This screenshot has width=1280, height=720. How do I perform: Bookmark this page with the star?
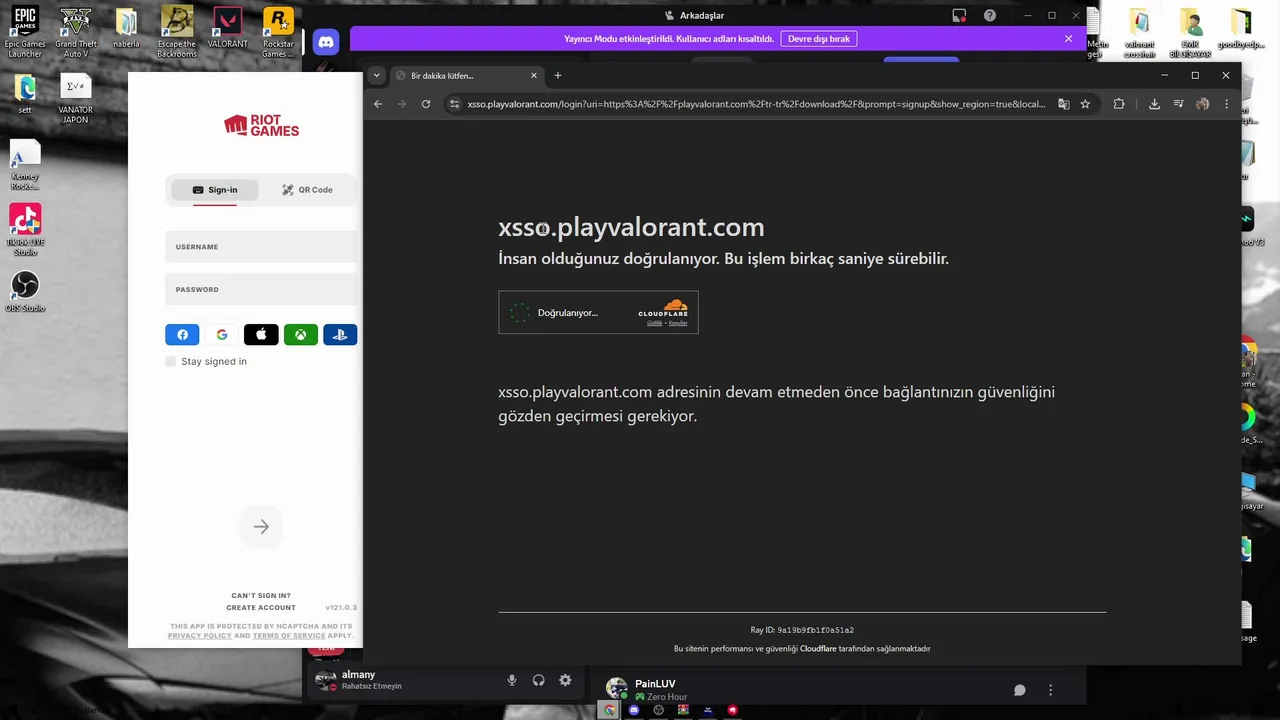1085,104
